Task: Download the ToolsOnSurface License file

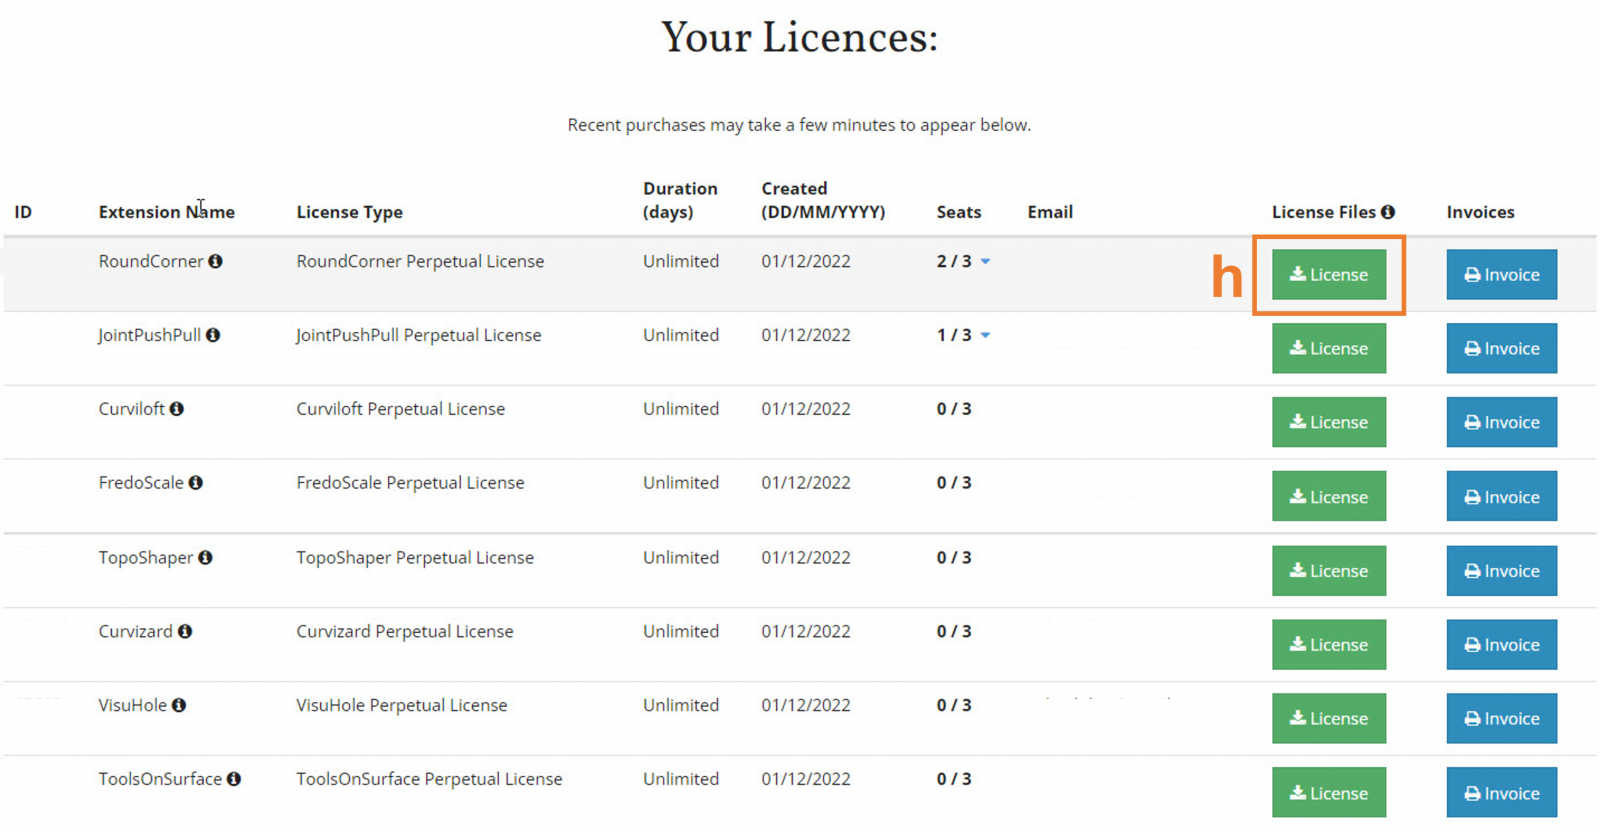Action: [x=1329, y=792]
